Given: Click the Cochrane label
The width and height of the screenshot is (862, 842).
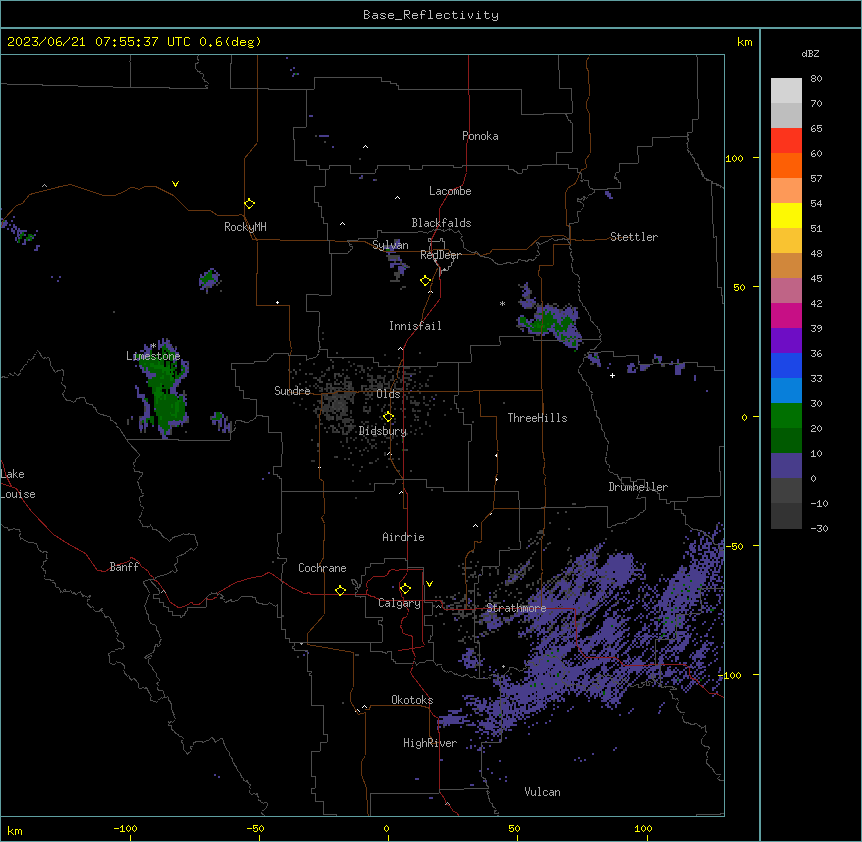Looking at the screenshot, I should pyautogui.click(x=322, y=568).
